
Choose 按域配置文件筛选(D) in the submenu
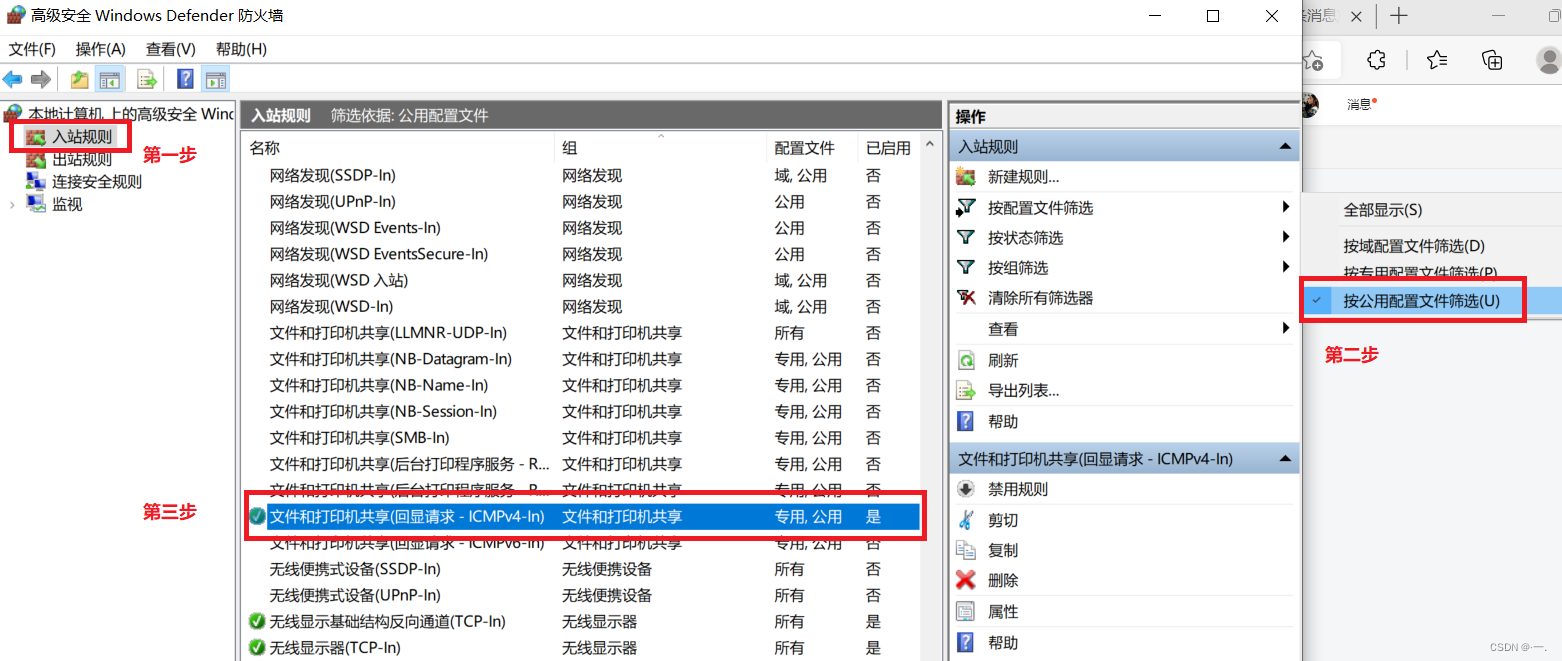(x=1413, y=246)
